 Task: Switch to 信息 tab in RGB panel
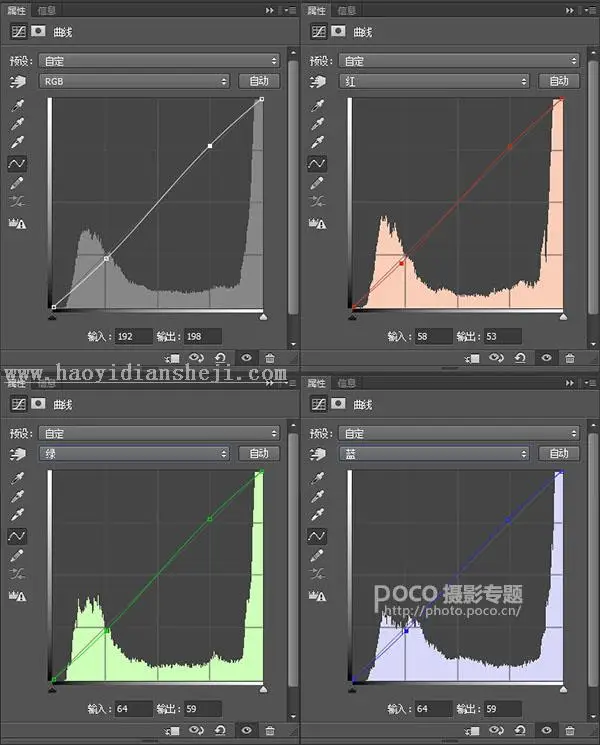pyautogui.click(x=47, y=10)
